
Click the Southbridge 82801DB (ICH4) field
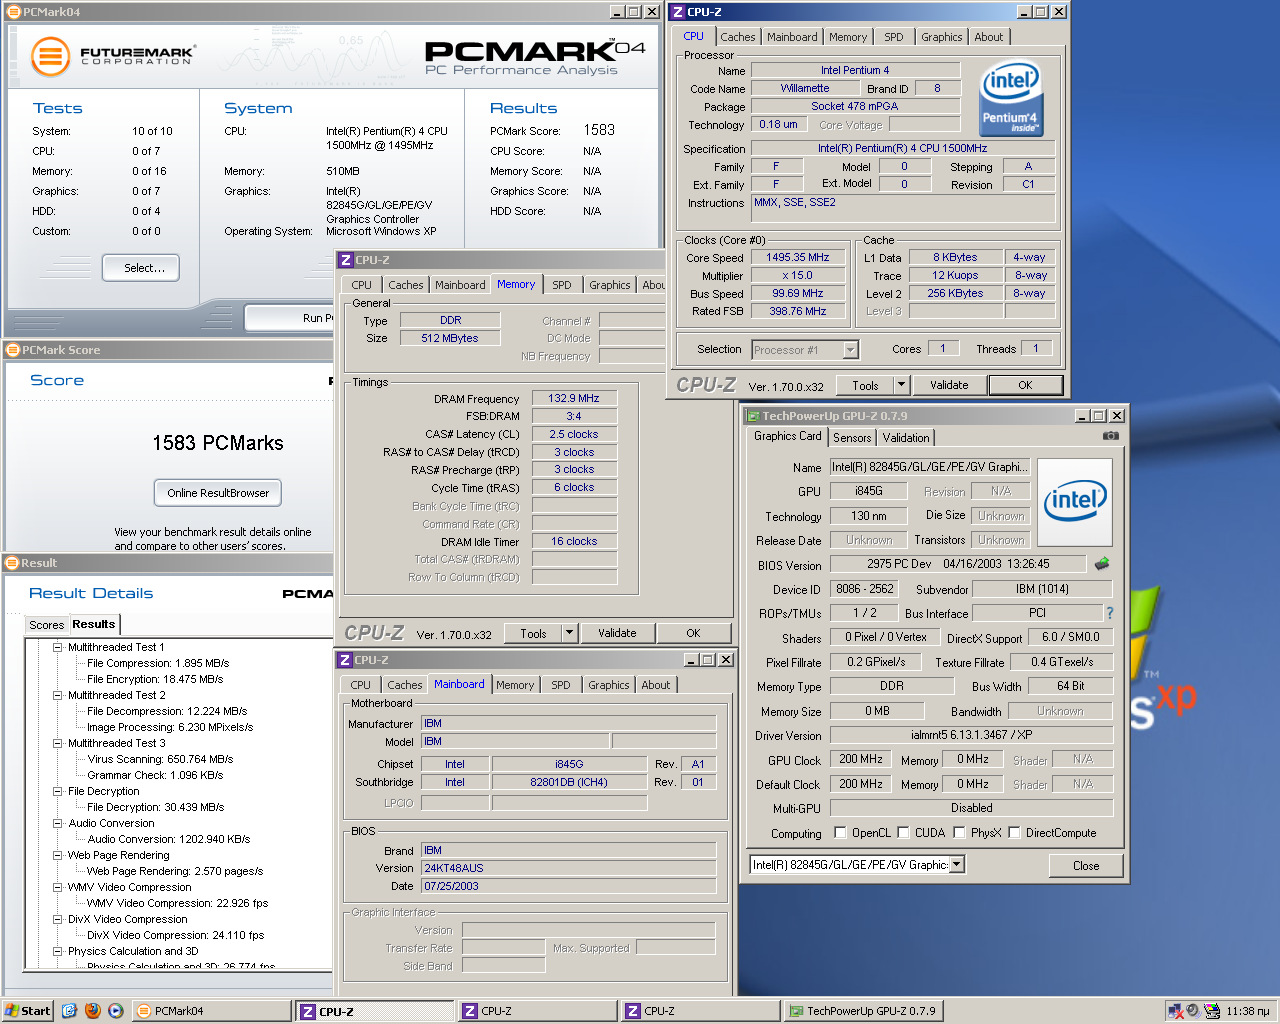pyautogui.click(x=569, y=782)
